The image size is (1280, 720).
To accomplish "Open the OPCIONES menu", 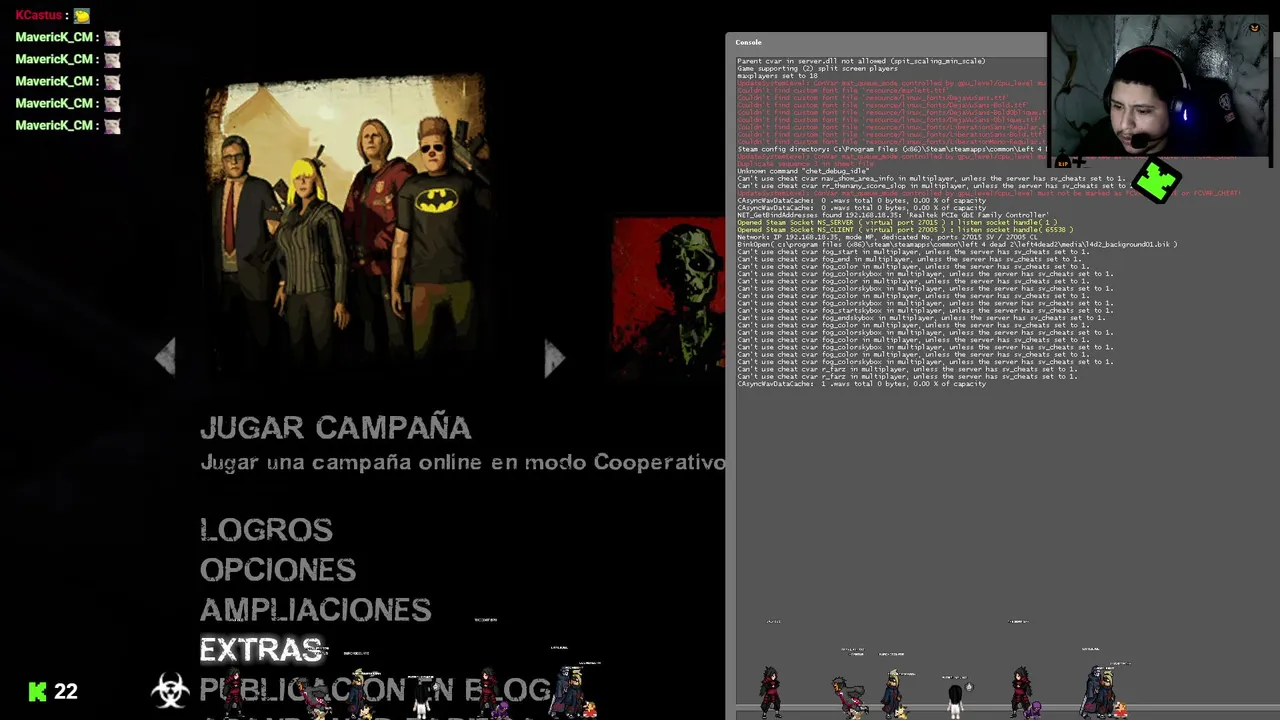I will tap(278, 569).
